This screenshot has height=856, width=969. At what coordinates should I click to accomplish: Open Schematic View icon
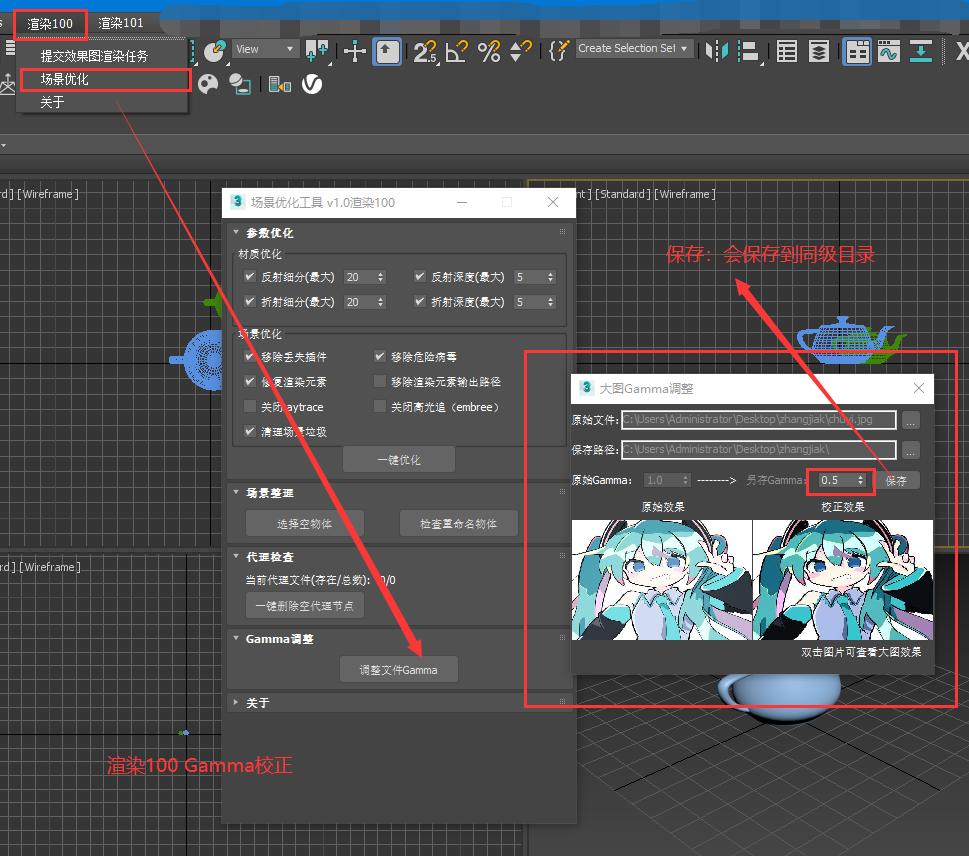point(920,51)
